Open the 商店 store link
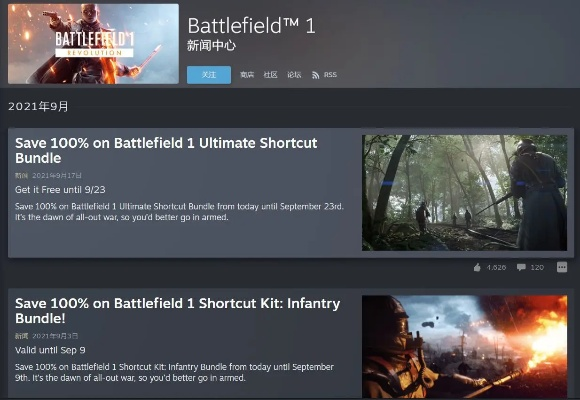The image size is (580, 400). click(247, 75)
